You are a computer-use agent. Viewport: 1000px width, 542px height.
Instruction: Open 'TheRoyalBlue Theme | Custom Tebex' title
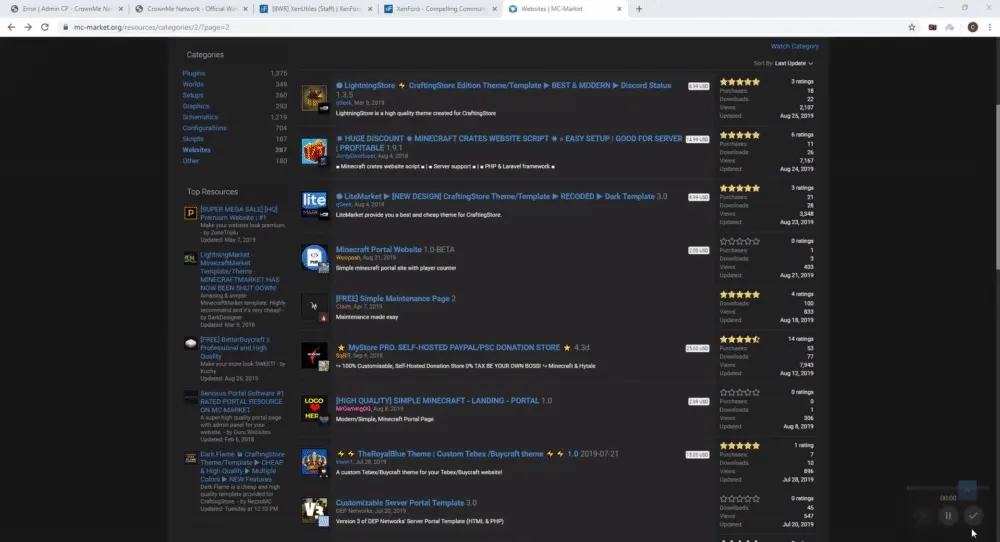(450, 454)
